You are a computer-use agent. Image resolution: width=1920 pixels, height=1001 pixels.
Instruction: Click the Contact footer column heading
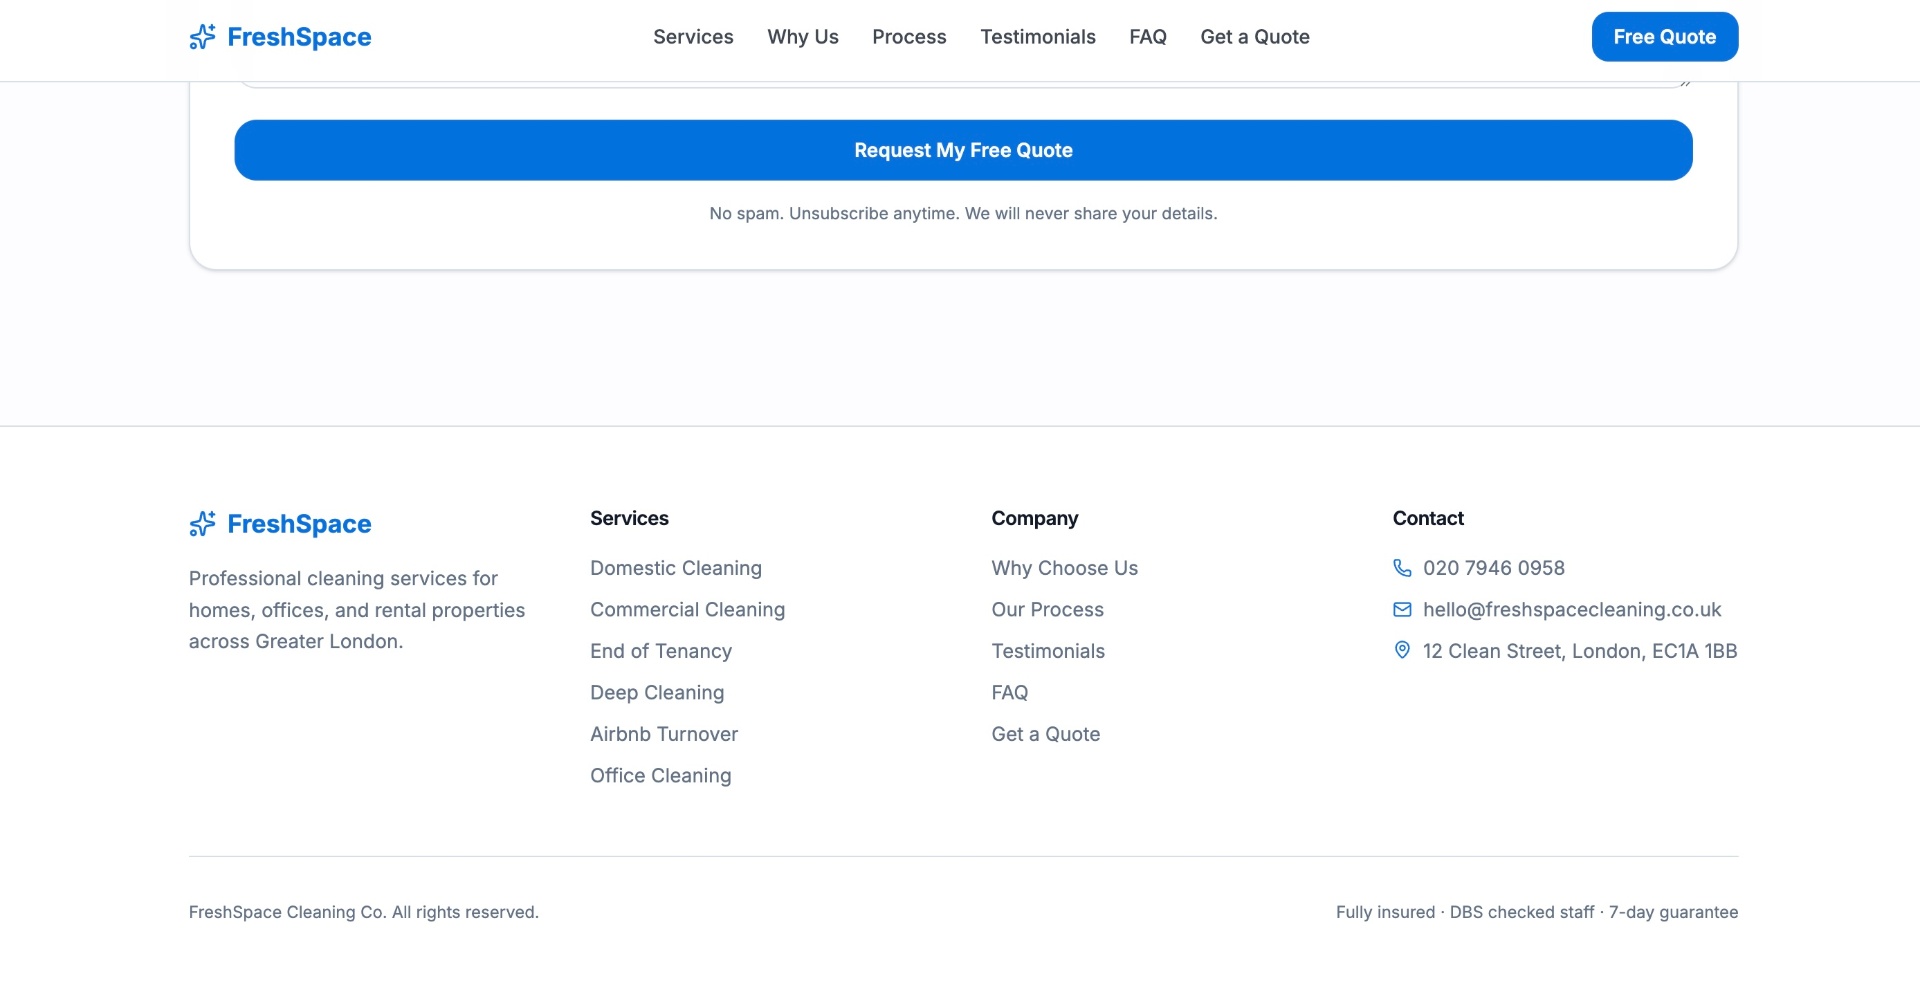point(1428,518)
